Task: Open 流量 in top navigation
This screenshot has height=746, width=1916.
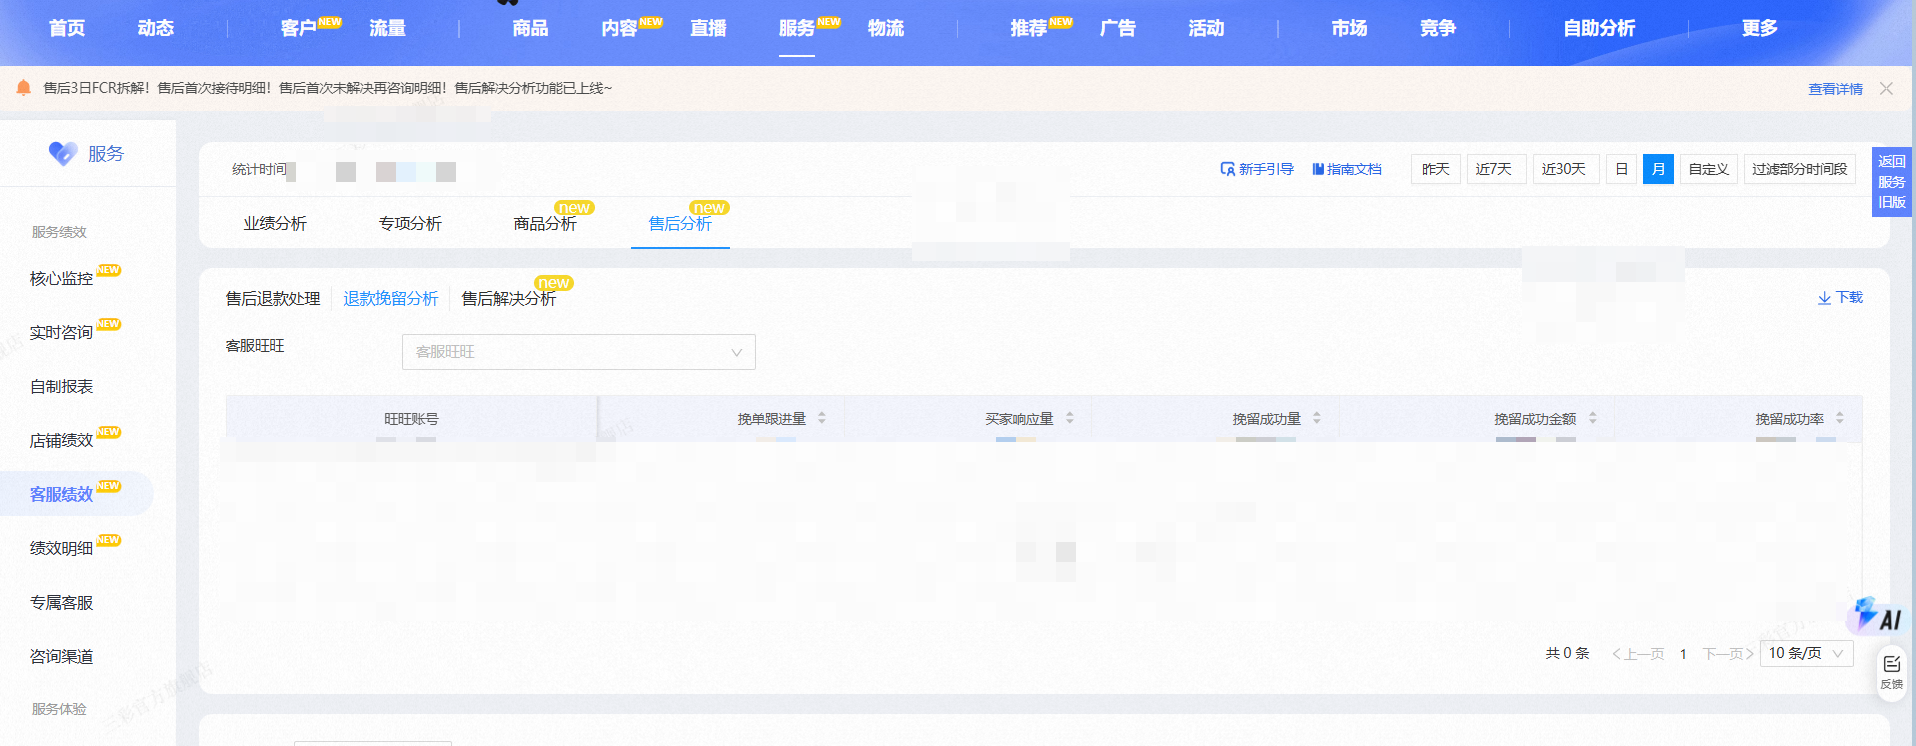Action: 388,28
